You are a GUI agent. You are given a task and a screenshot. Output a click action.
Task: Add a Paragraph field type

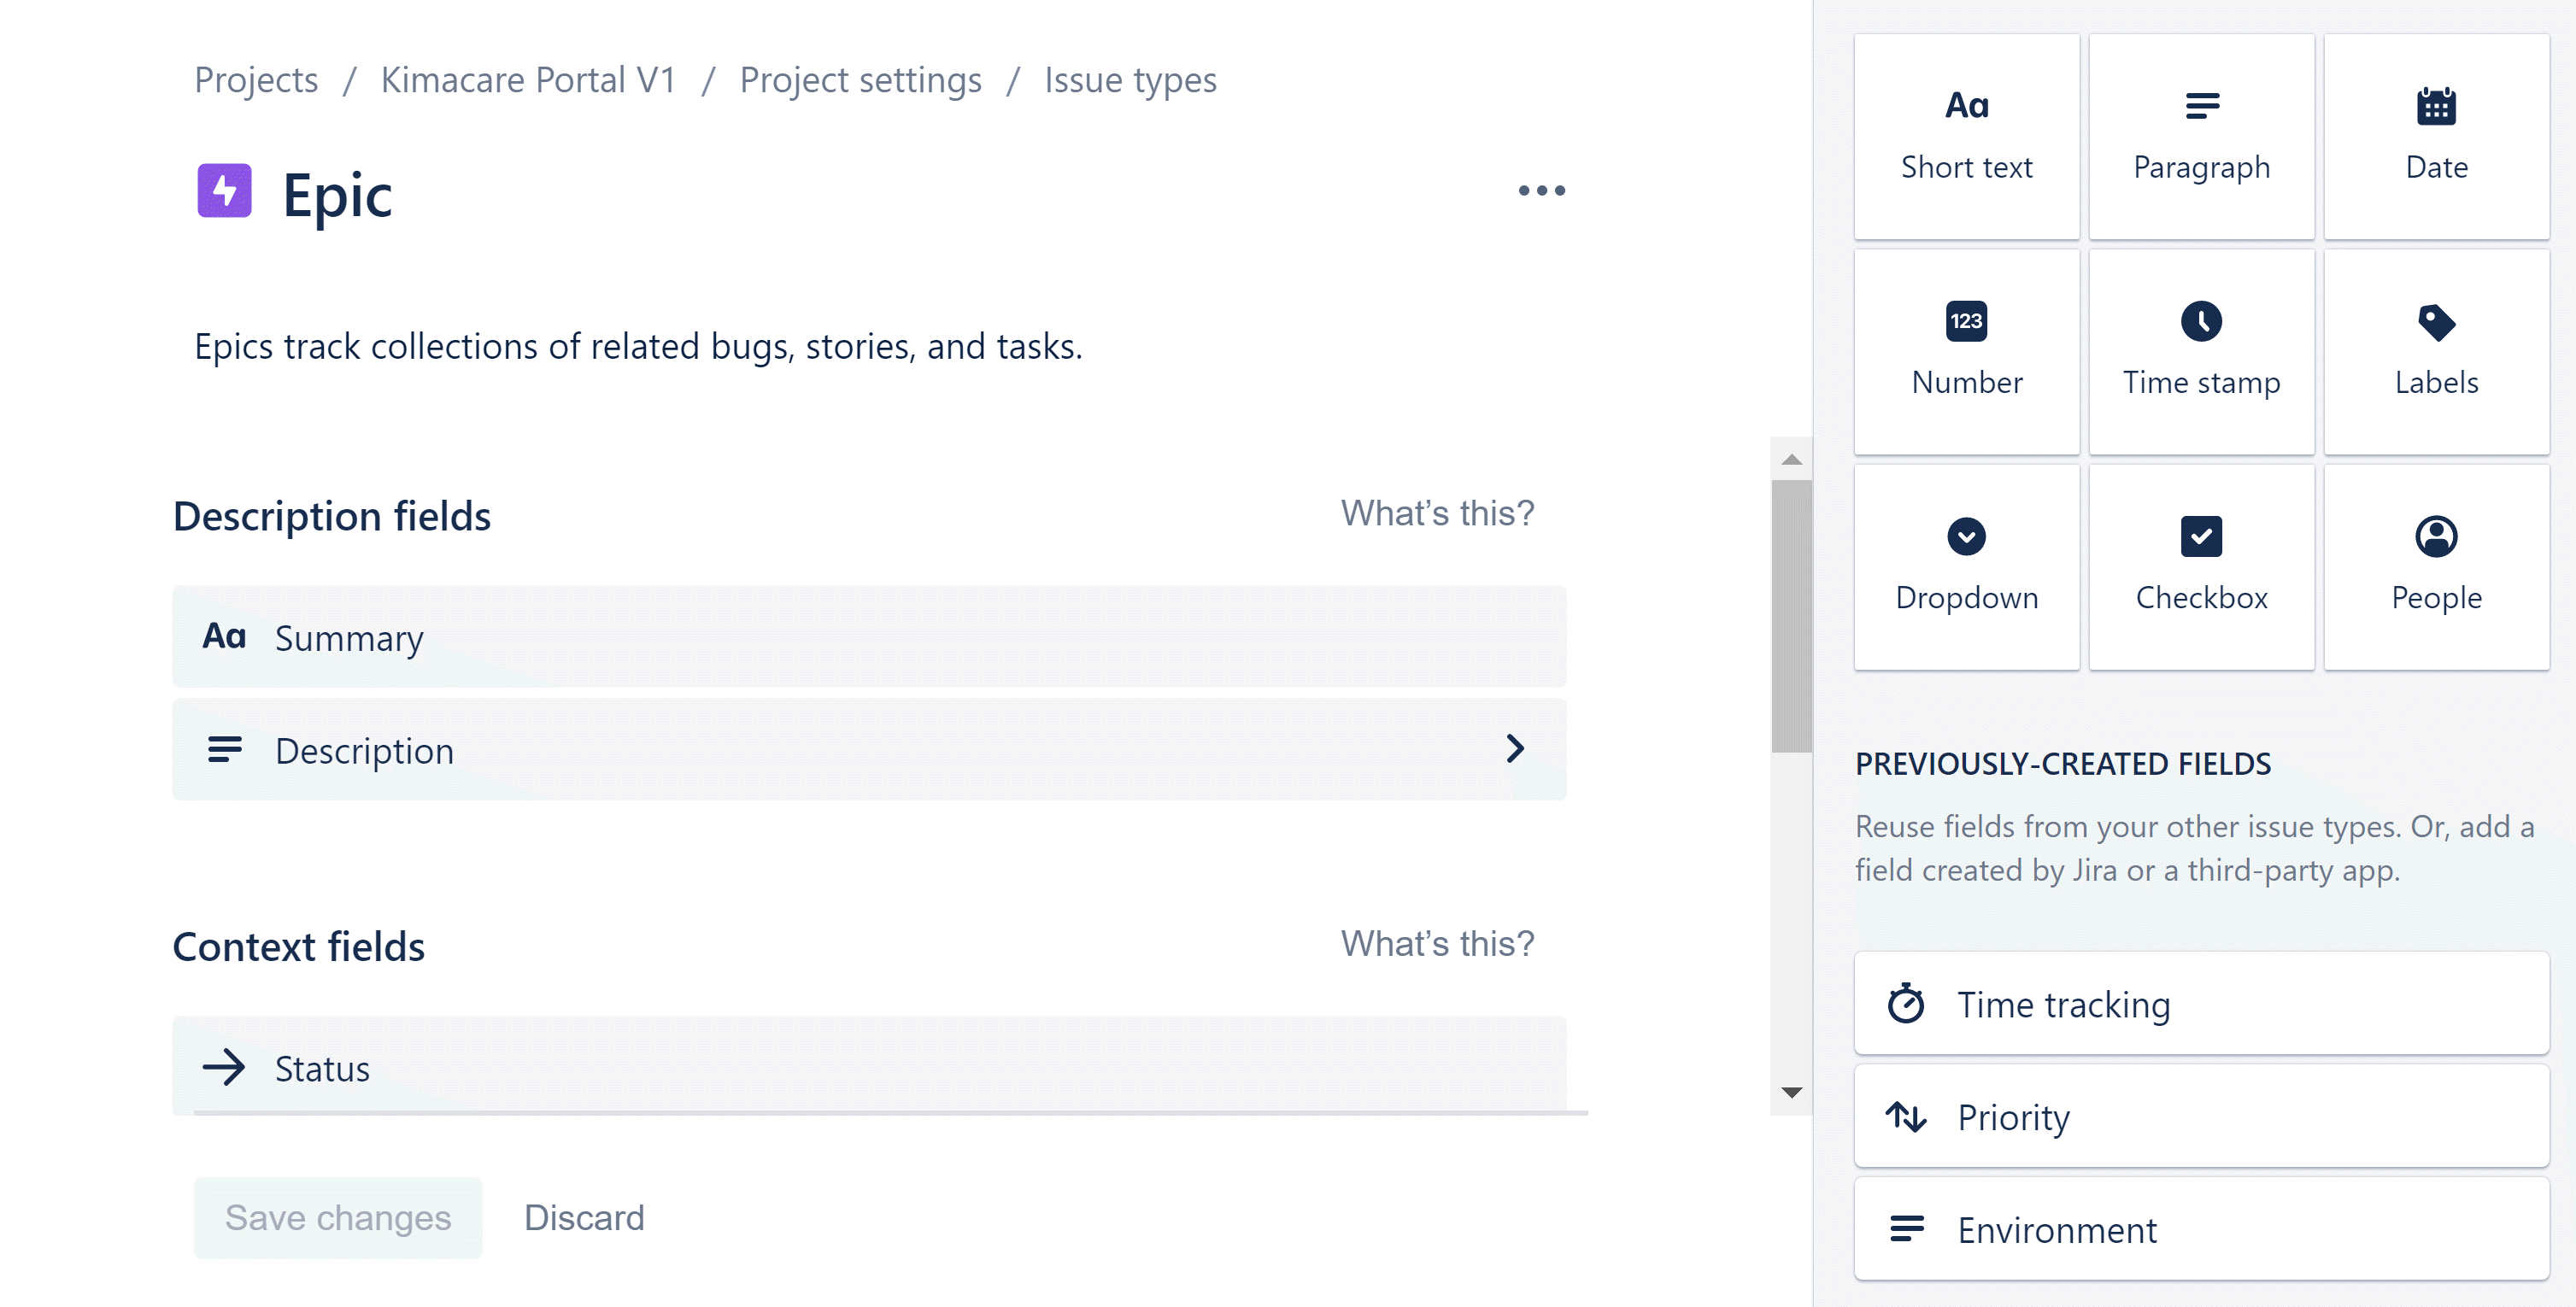(2200, 137)
